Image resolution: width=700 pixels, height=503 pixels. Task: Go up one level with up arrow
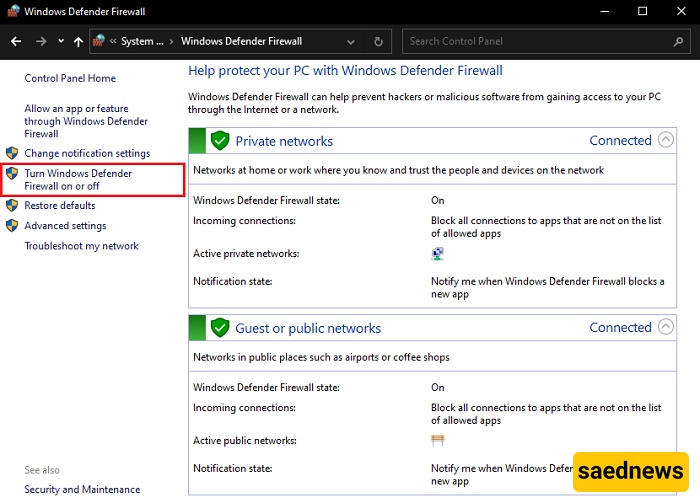tap(79, 42)
